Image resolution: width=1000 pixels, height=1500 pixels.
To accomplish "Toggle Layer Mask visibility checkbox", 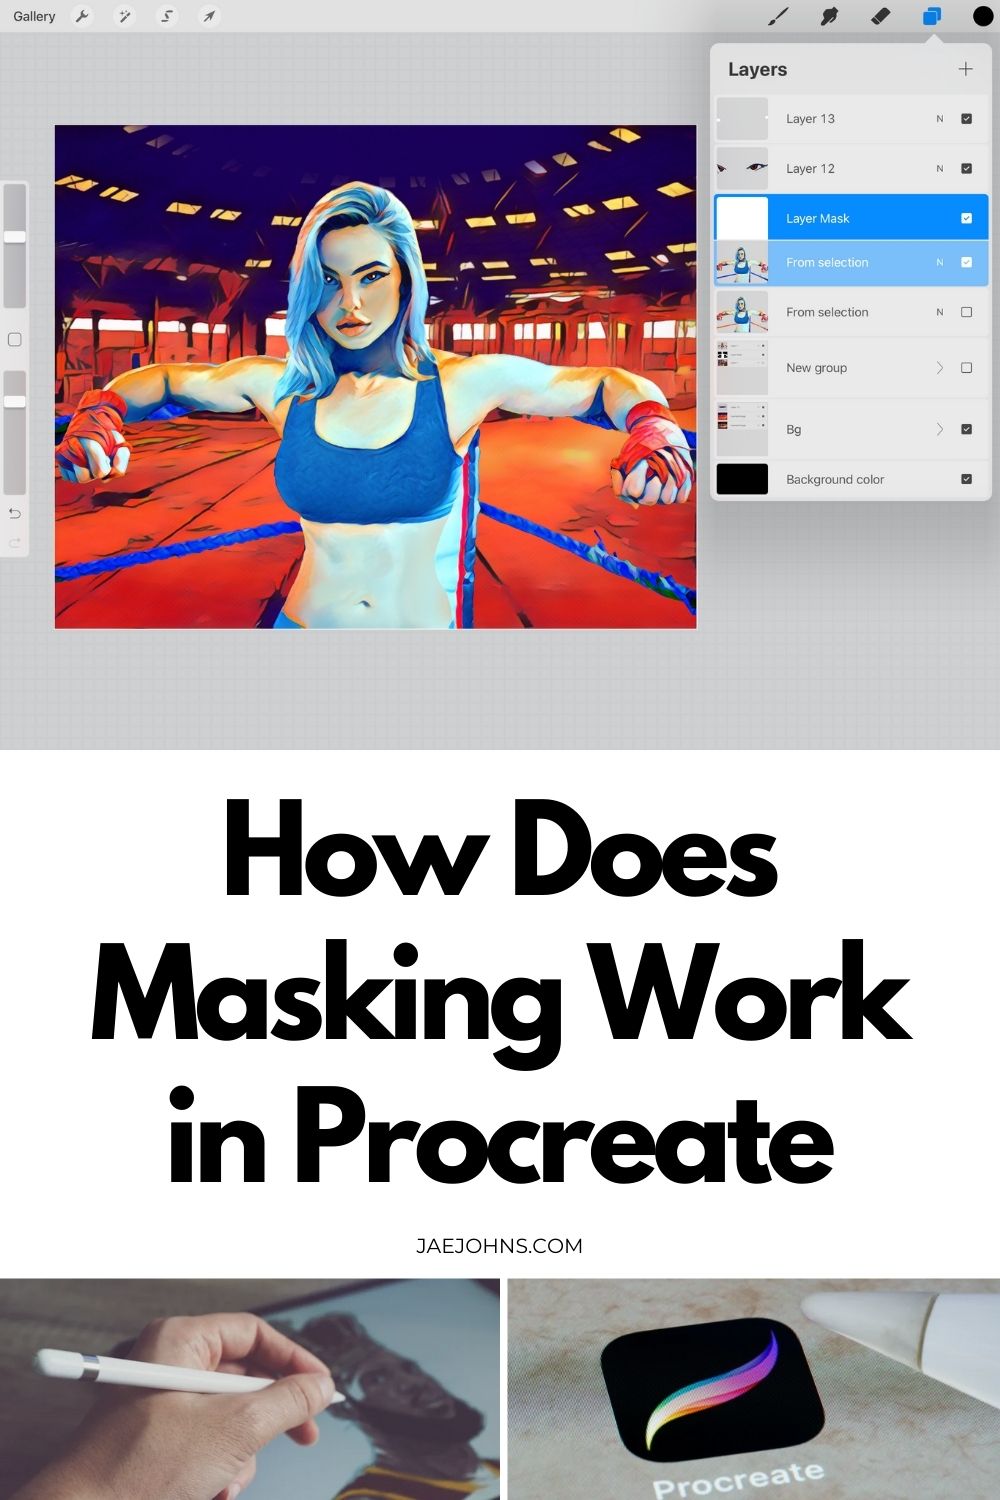I will (x=966, y=218).
